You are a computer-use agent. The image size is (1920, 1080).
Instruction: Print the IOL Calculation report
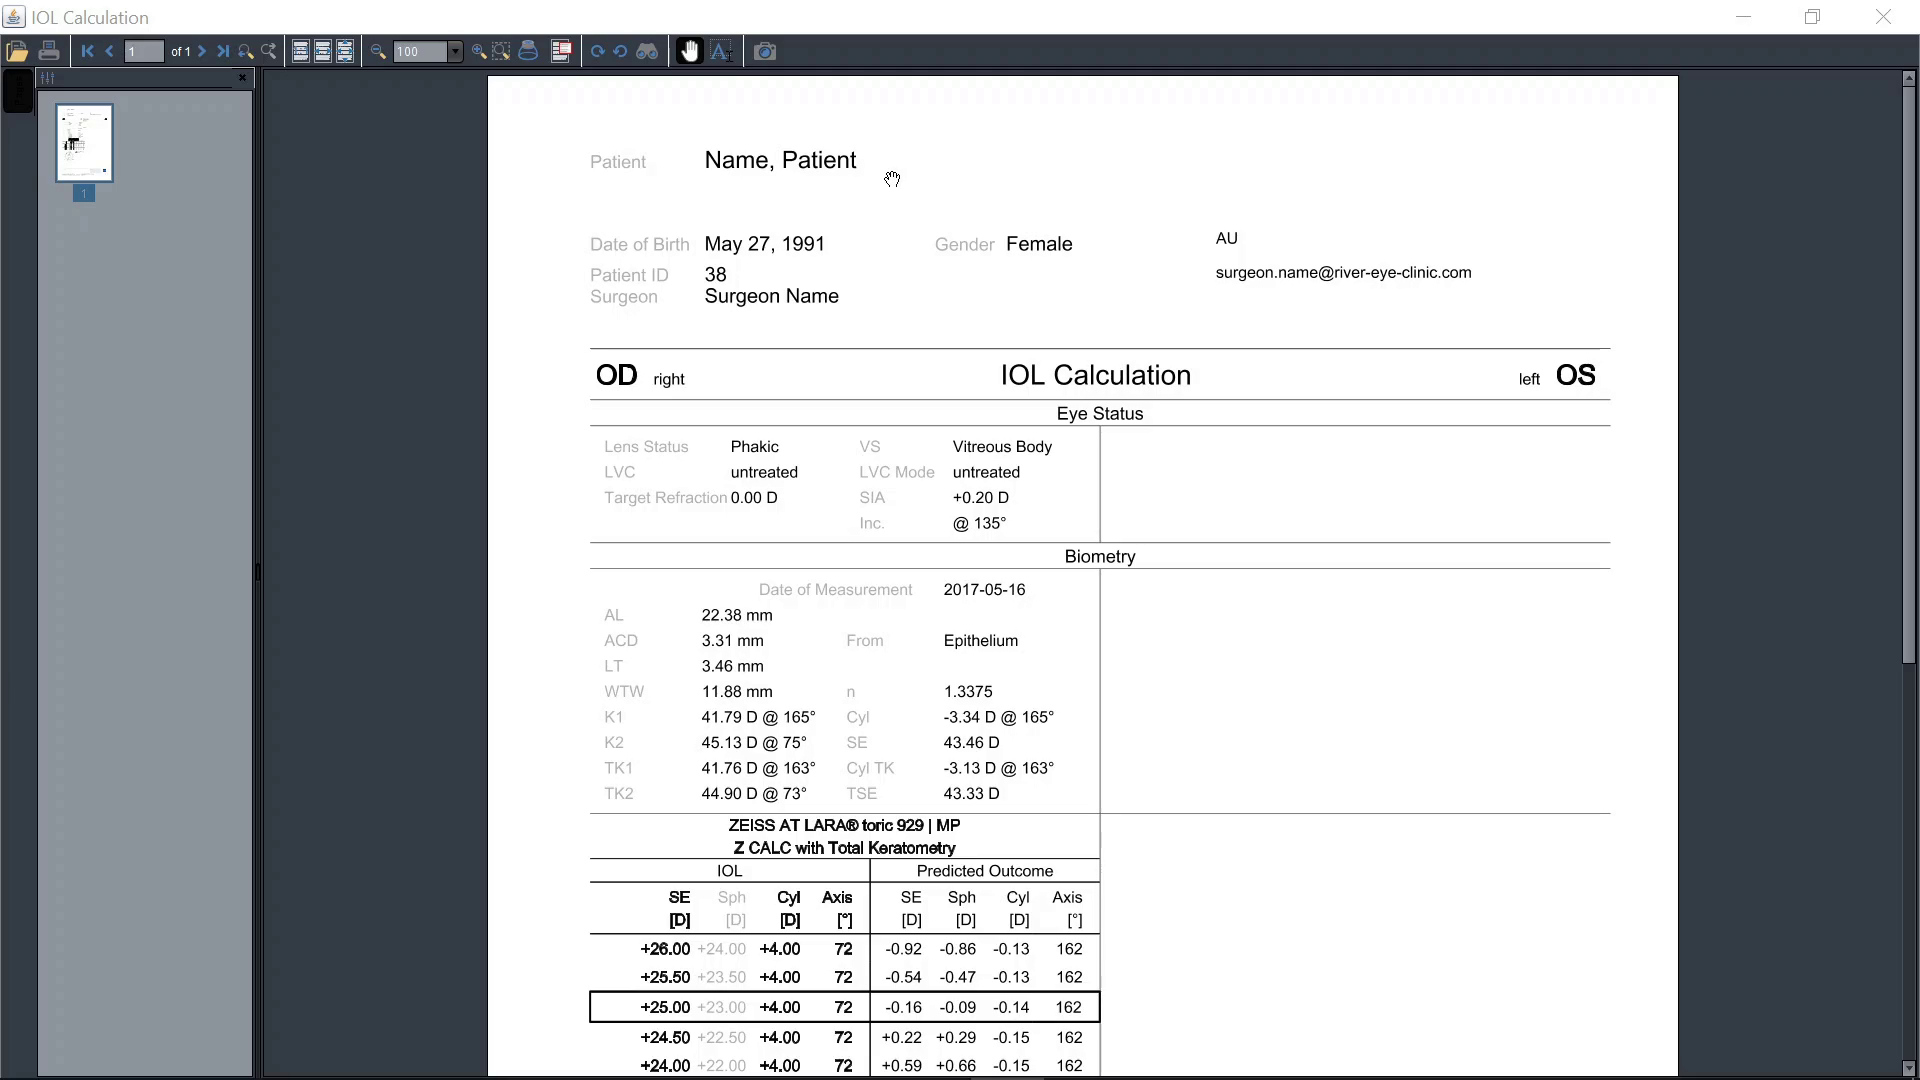[49, 51]
